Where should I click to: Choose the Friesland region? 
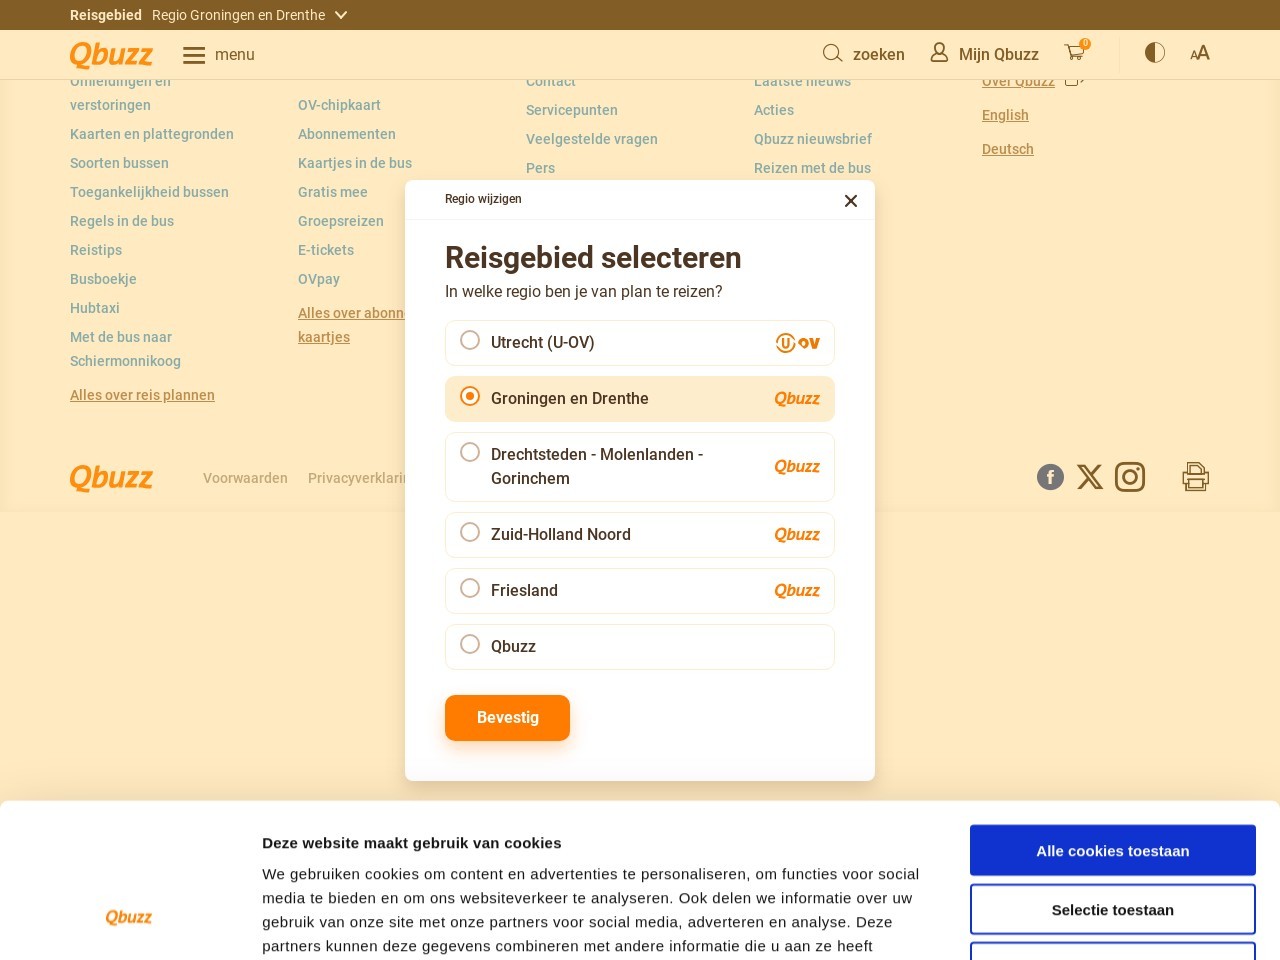click(x=640, y=591)
